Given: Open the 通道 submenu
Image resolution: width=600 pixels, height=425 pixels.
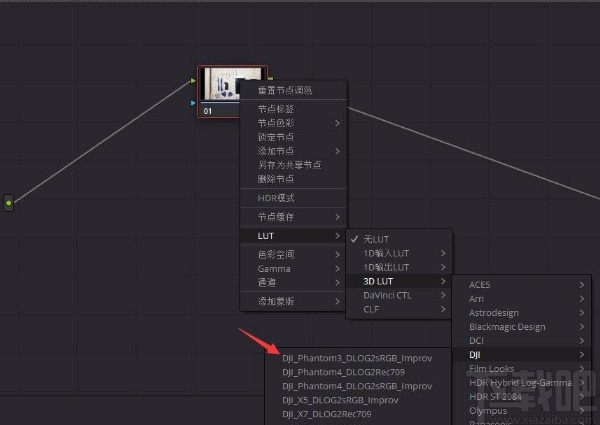Looking at the screenshot, I should coord(293,282).
